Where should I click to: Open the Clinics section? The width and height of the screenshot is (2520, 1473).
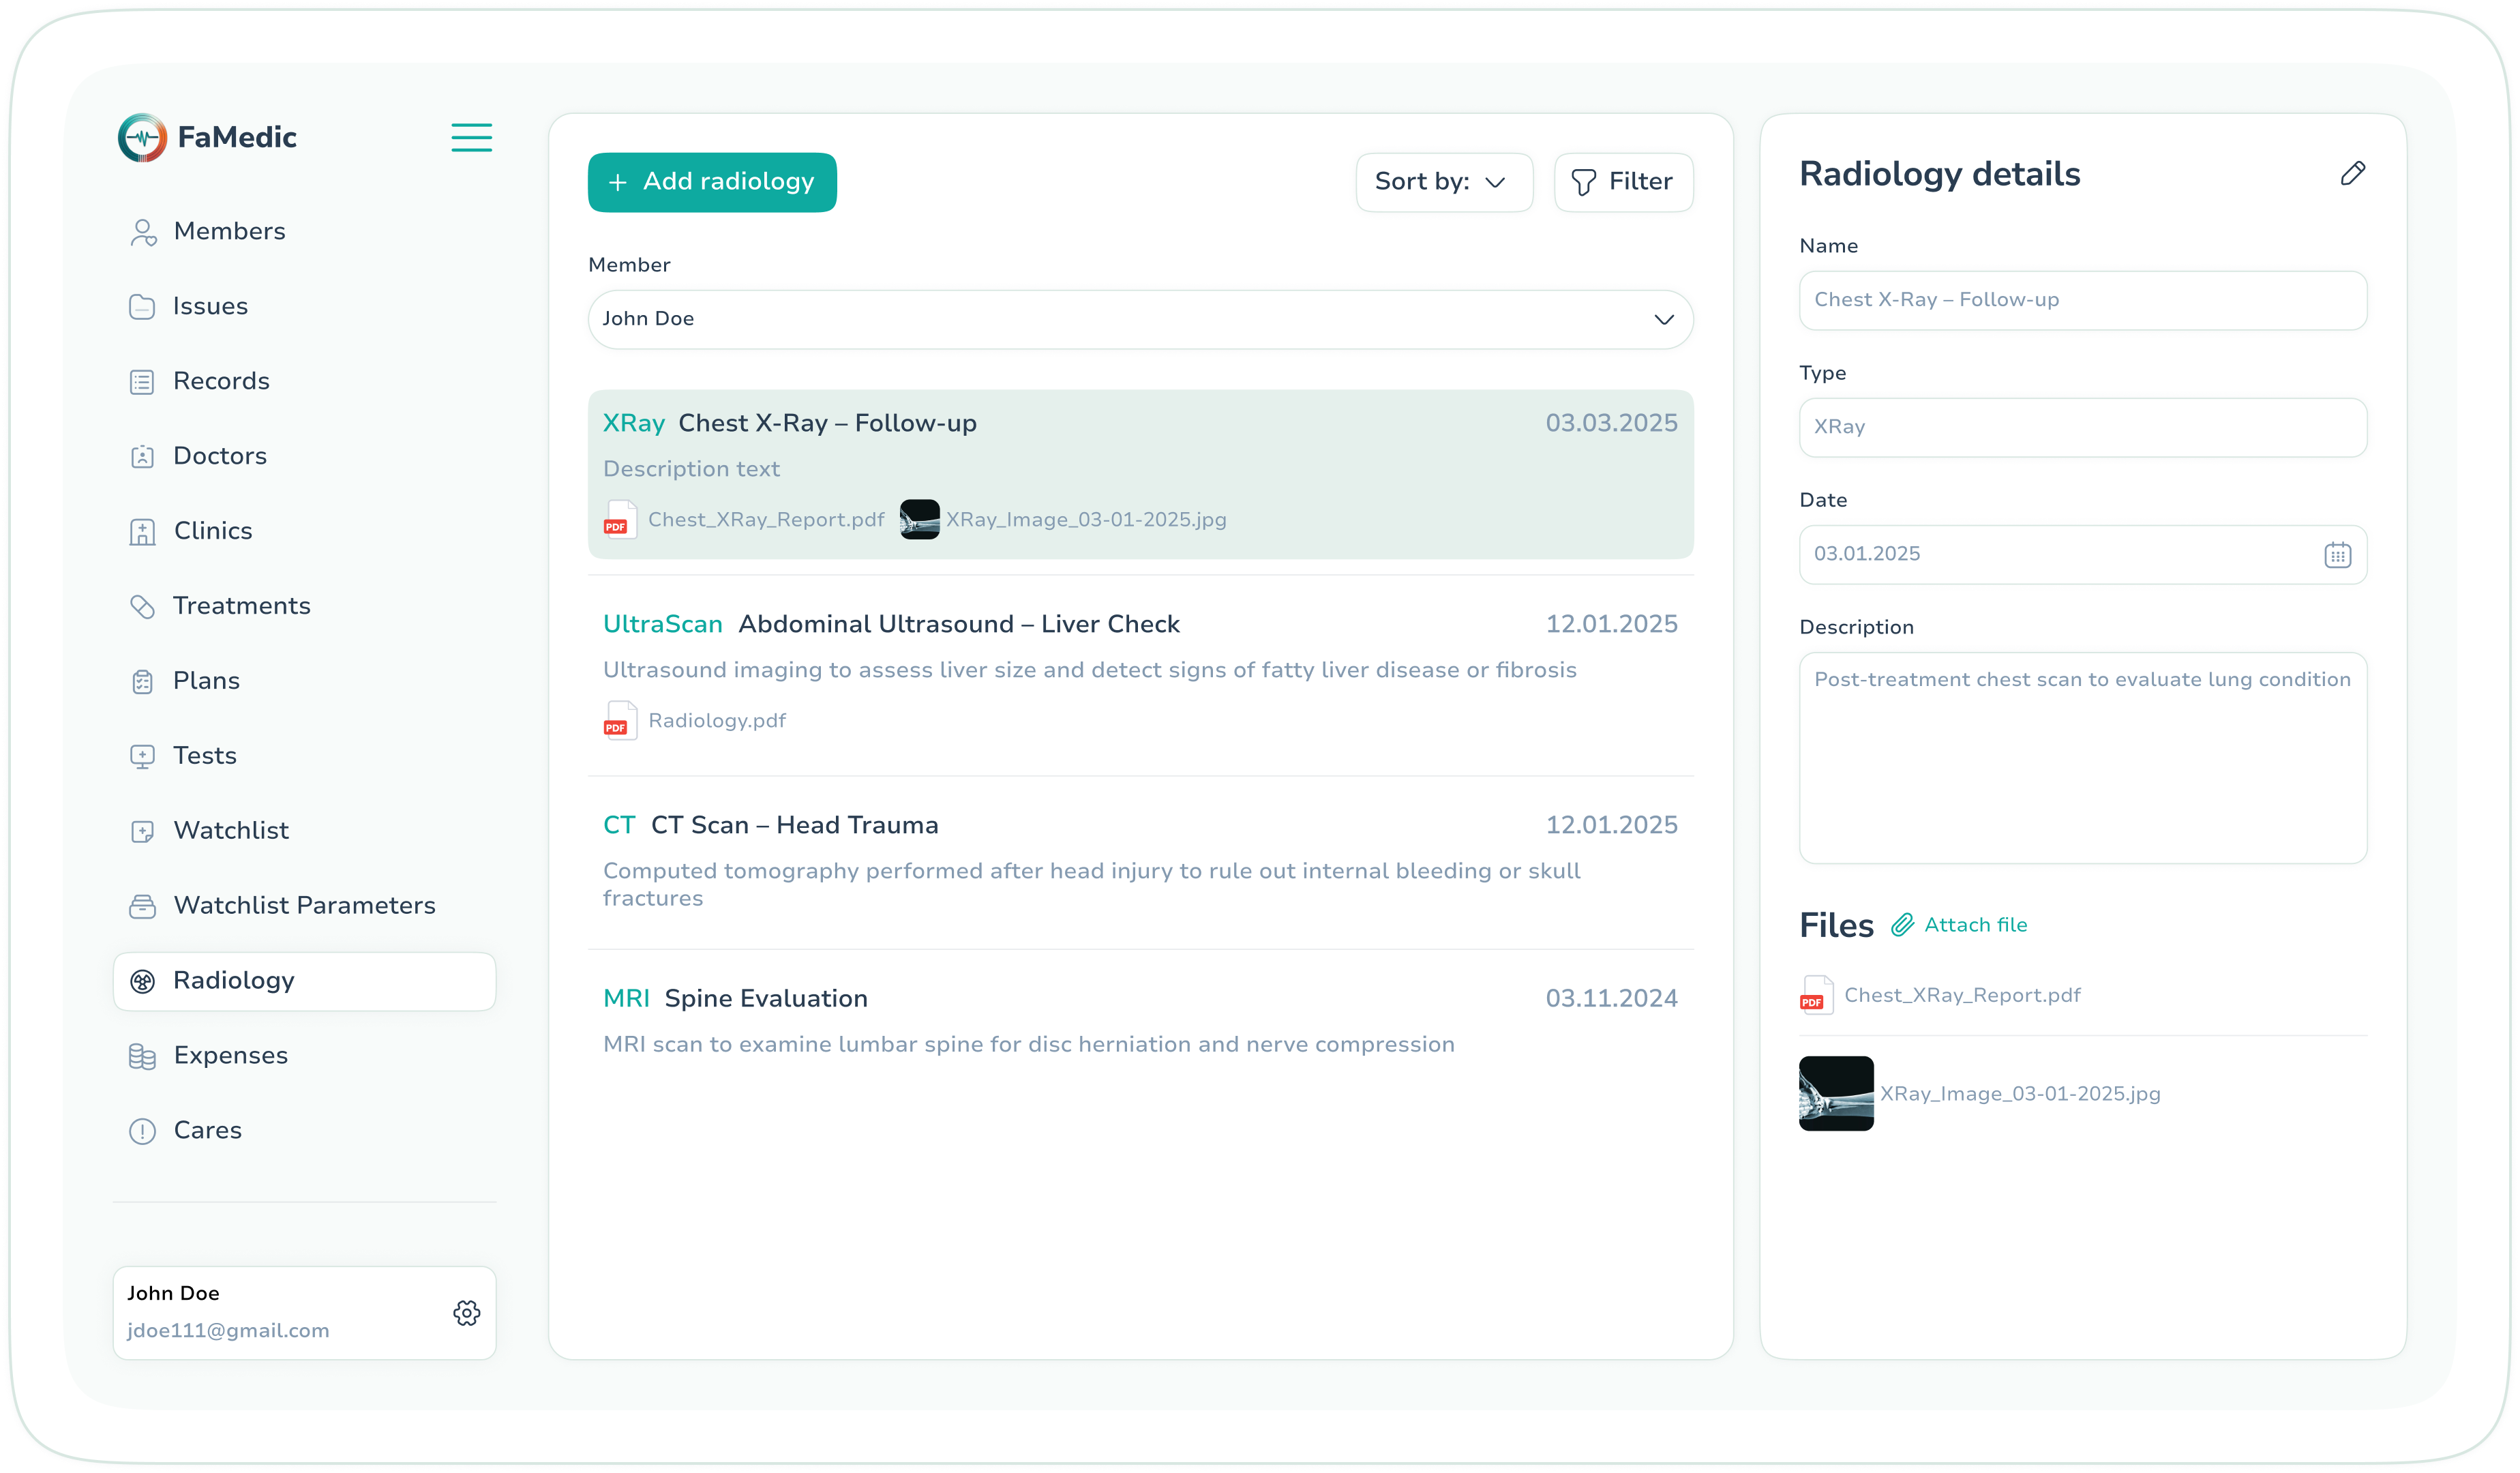tap(304, 531)
